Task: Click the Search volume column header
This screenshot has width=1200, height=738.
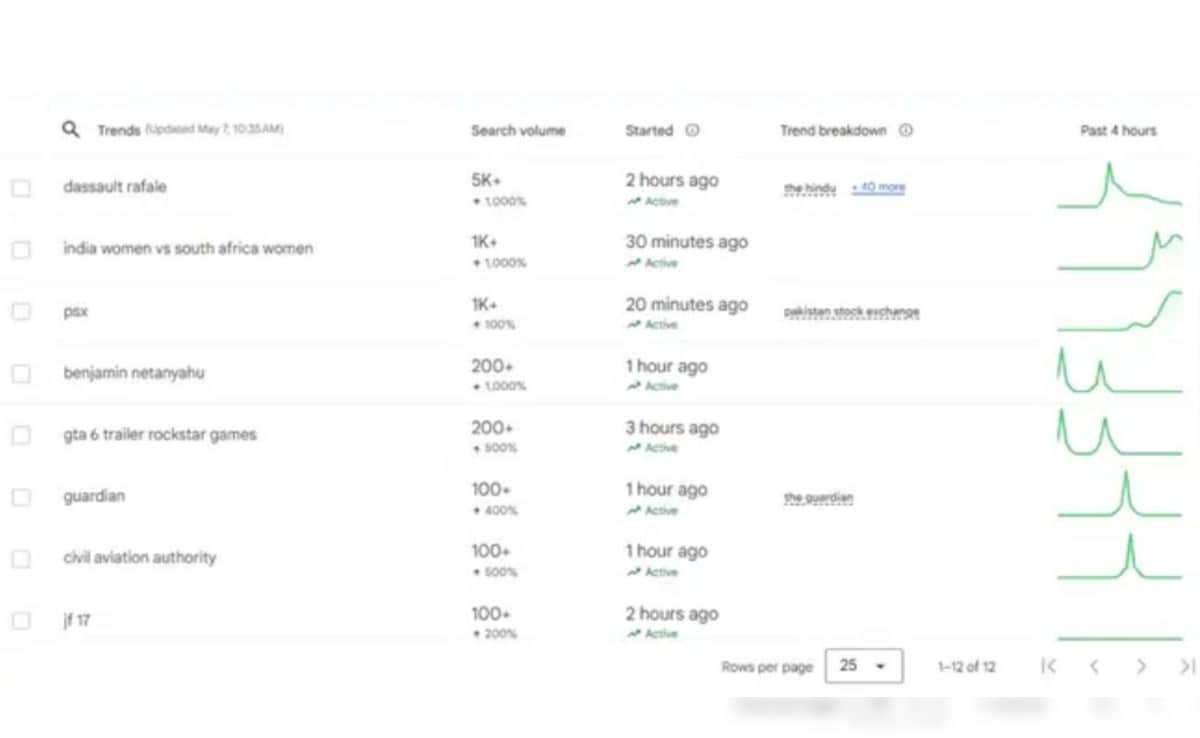Action: (518, 131)
